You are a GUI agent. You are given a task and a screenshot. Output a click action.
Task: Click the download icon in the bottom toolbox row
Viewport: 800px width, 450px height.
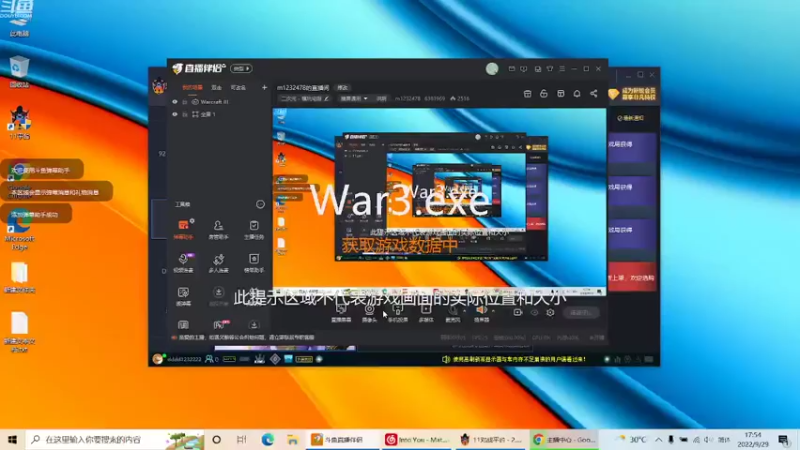point(254,324)
